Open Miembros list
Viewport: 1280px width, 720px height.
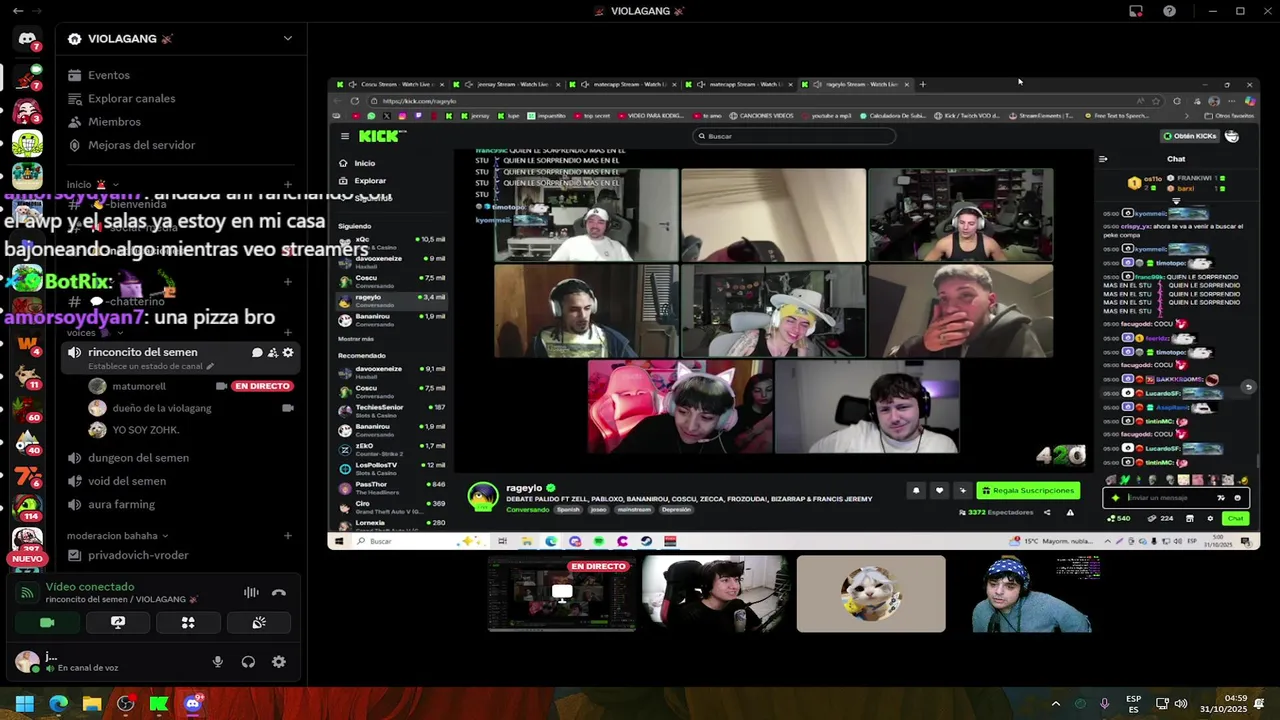tap(179, 122)
